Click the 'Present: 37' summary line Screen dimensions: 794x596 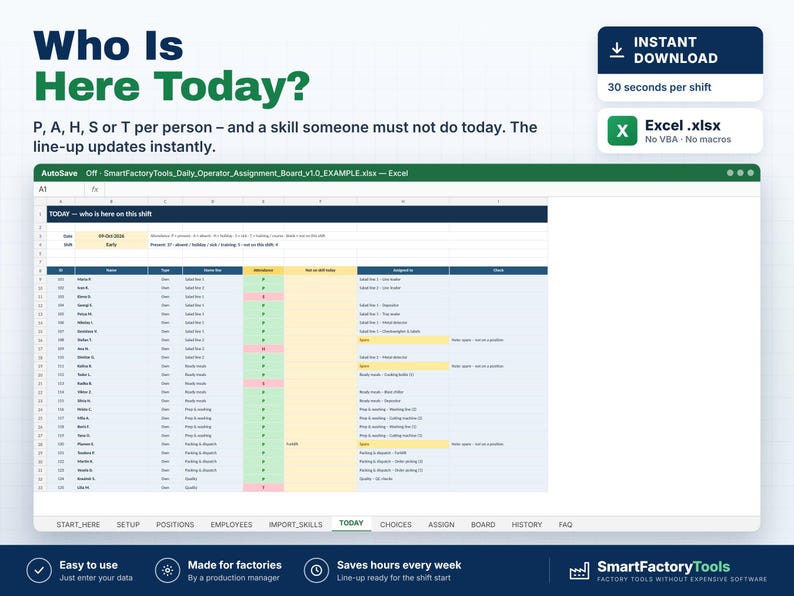214,245
